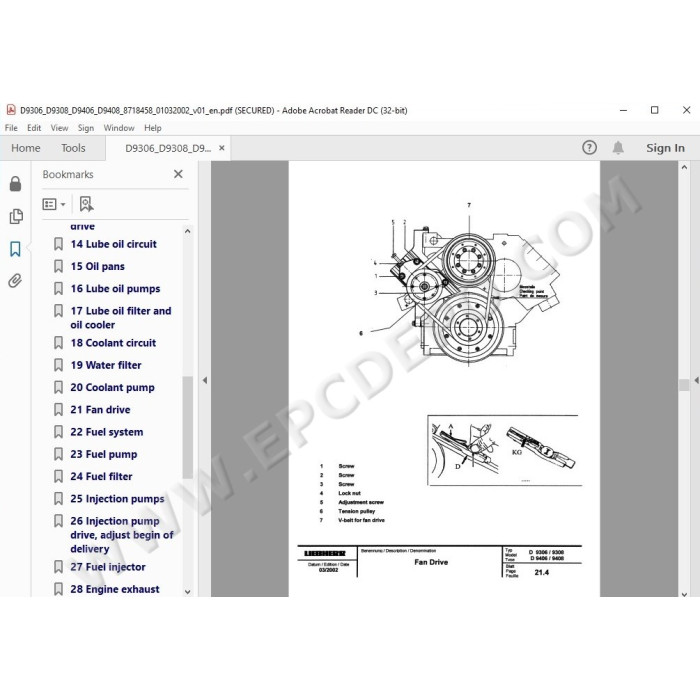The width and height of the screenshot is (700, 700).
Task: Click bookmark icon beside 28 Engine exhaust
Action: (x=58, y=589)
